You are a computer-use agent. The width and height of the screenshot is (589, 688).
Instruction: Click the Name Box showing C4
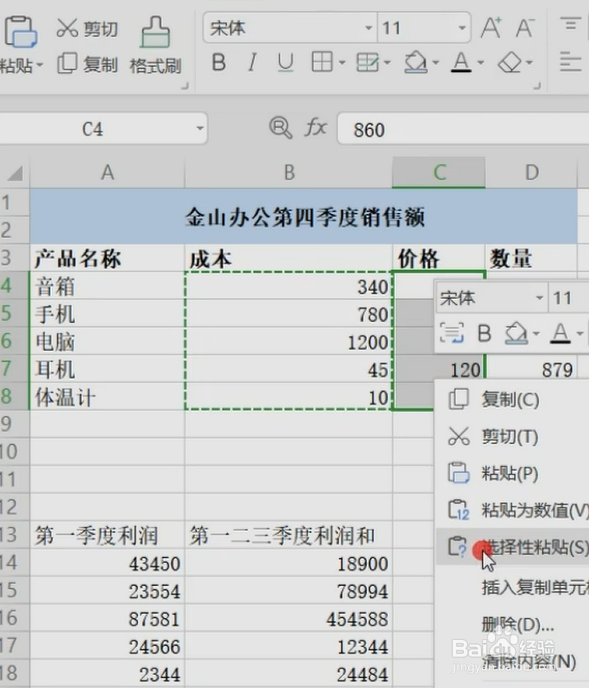click(92, 129)
